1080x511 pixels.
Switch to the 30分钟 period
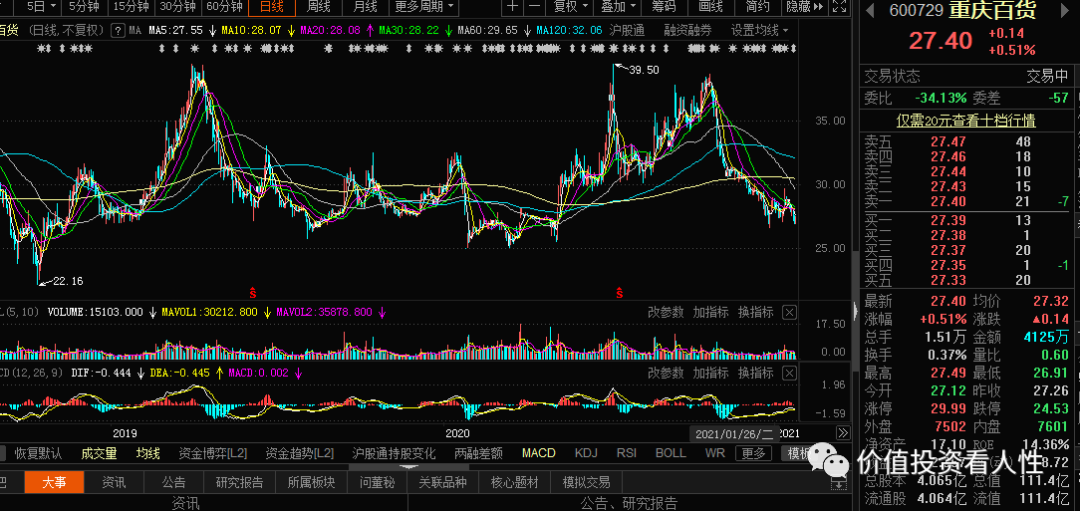point(178,7)
